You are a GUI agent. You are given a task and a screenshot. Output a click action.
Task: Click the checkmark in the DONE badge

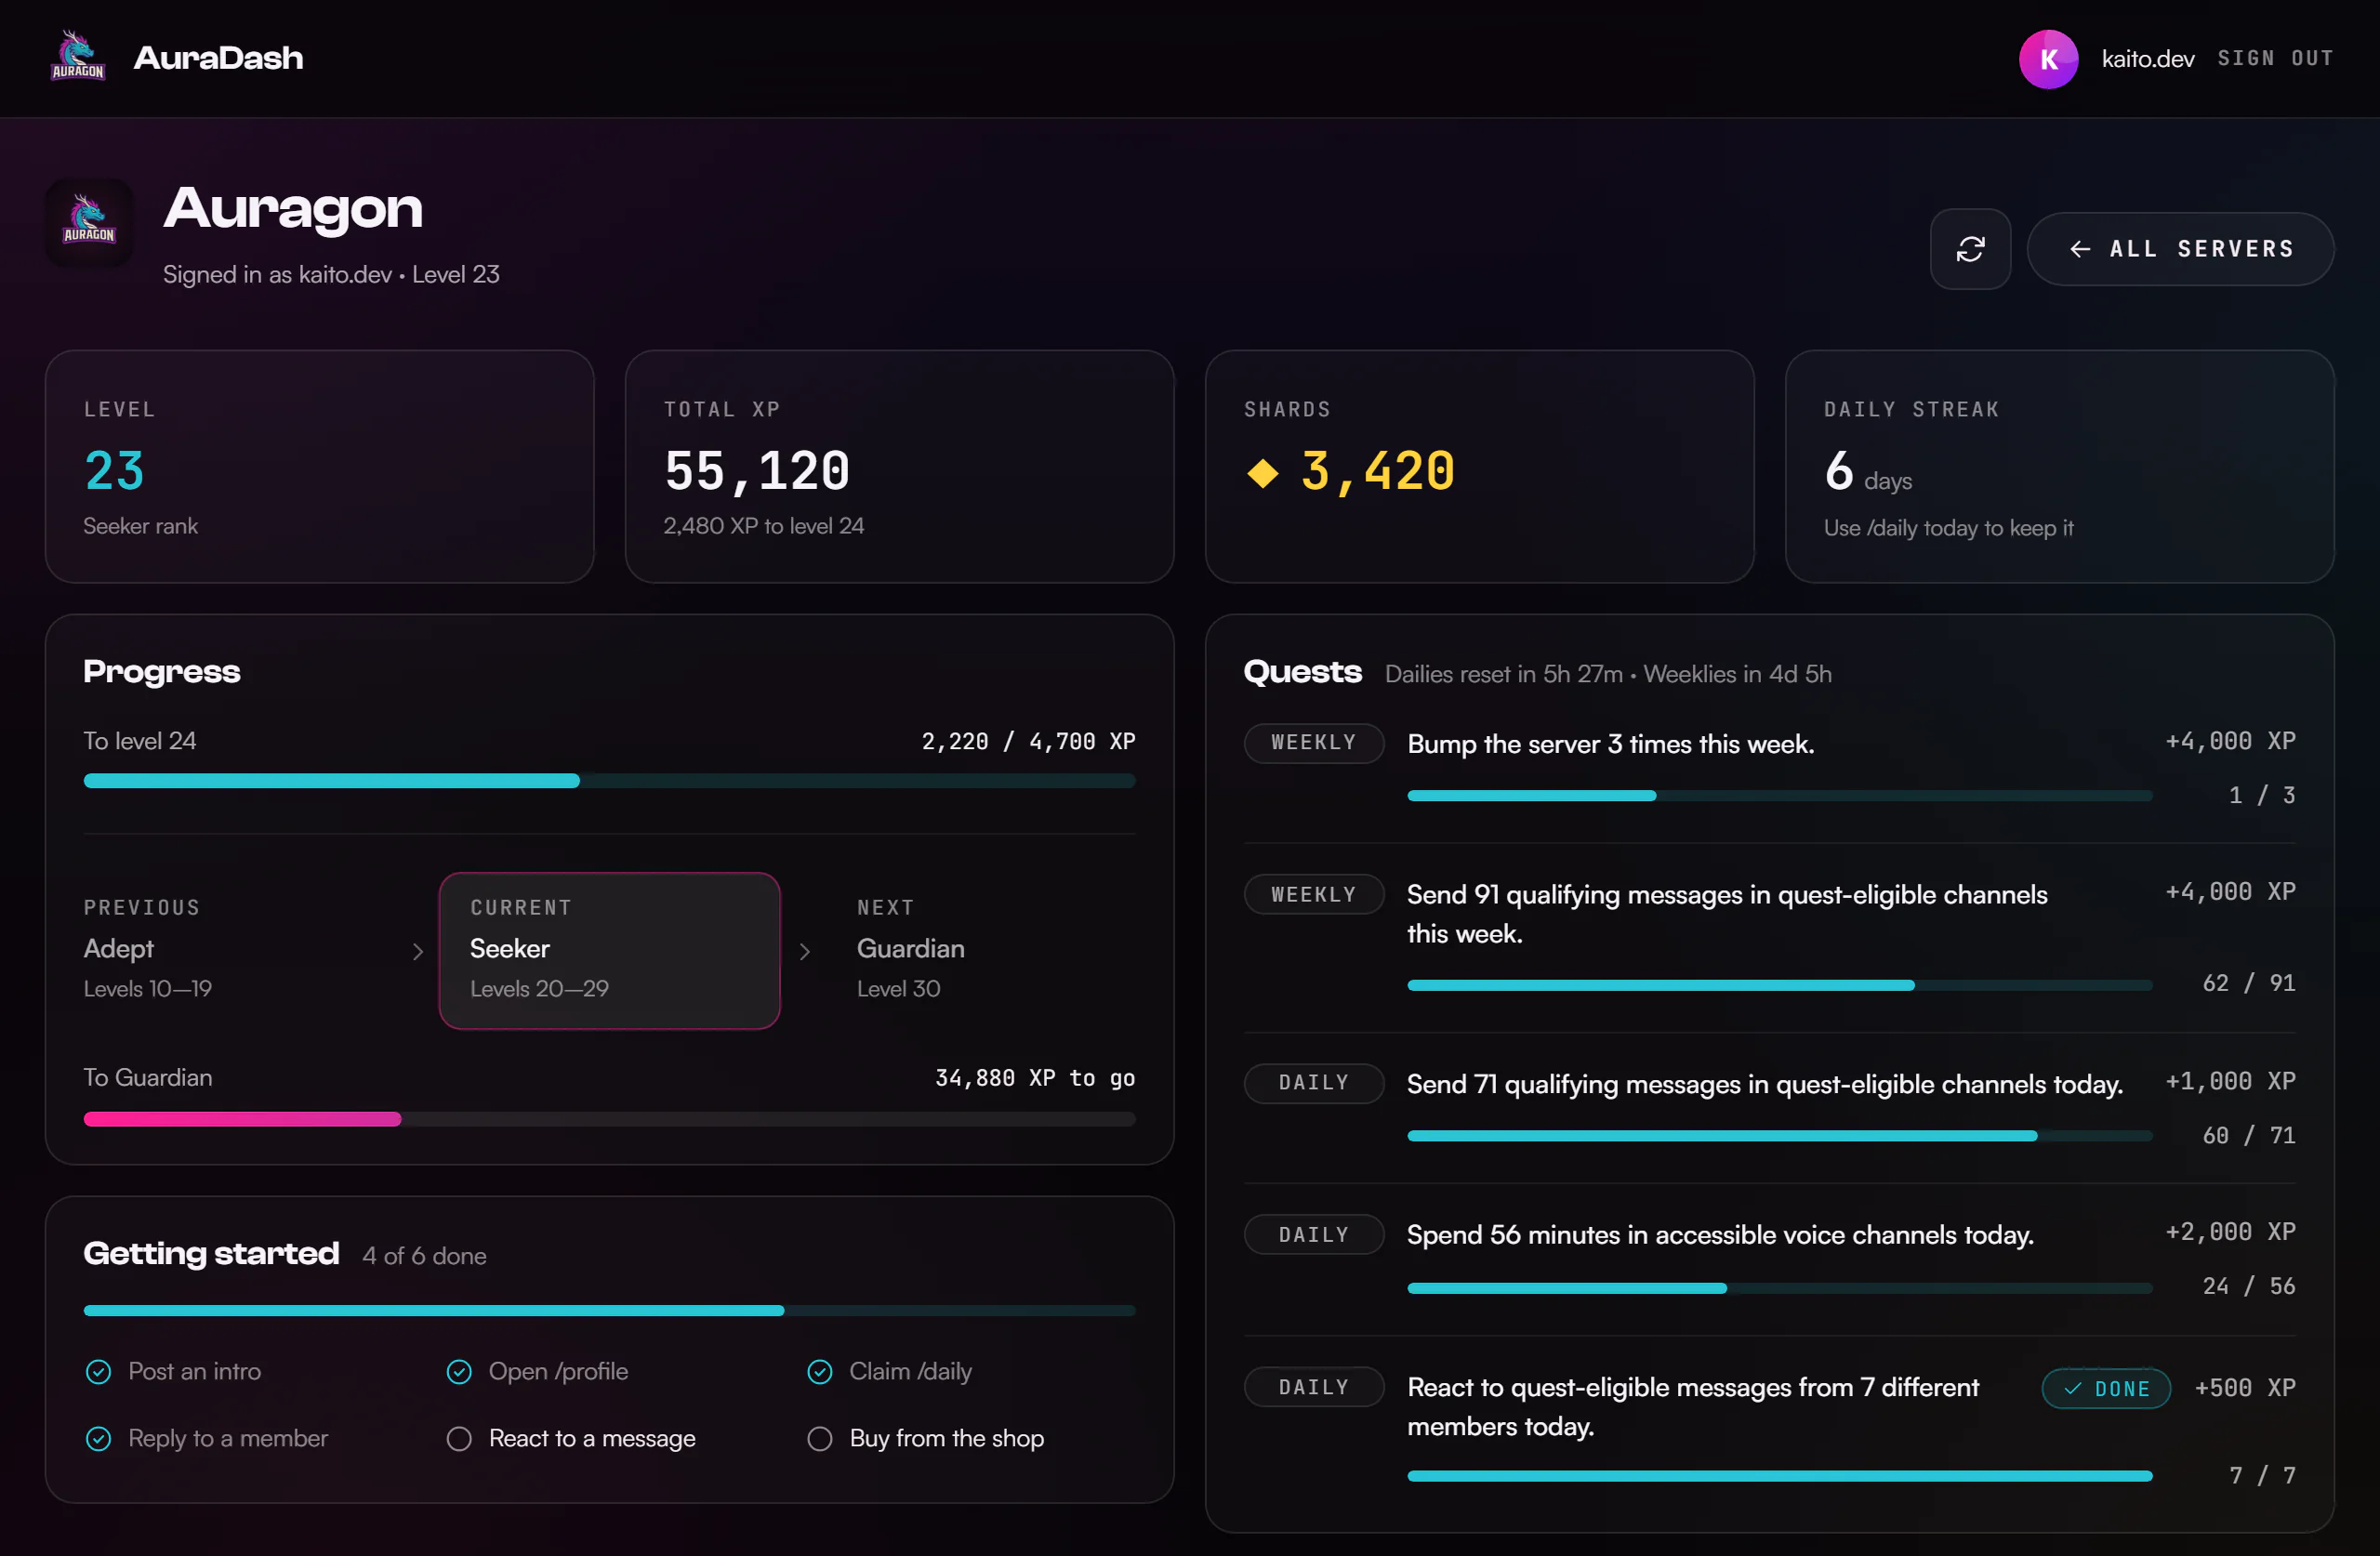pos(2073,1388)
